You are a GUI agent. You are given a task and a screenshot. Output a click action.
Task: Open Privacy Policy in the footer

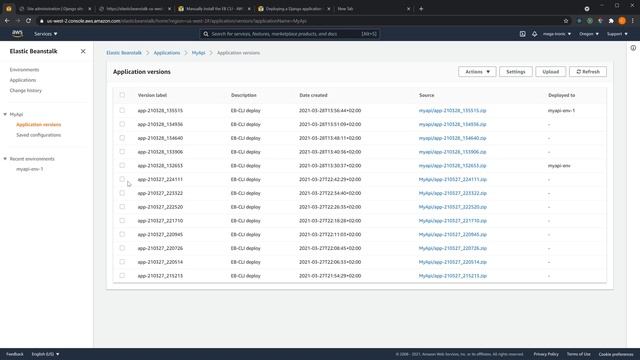tap(546, 354)
